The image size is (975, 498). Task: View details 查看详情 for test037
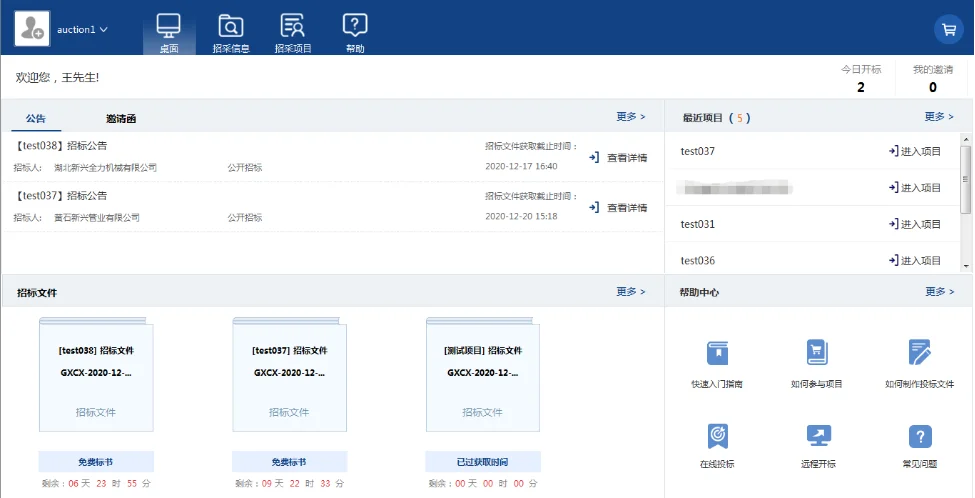click(627, 208)
